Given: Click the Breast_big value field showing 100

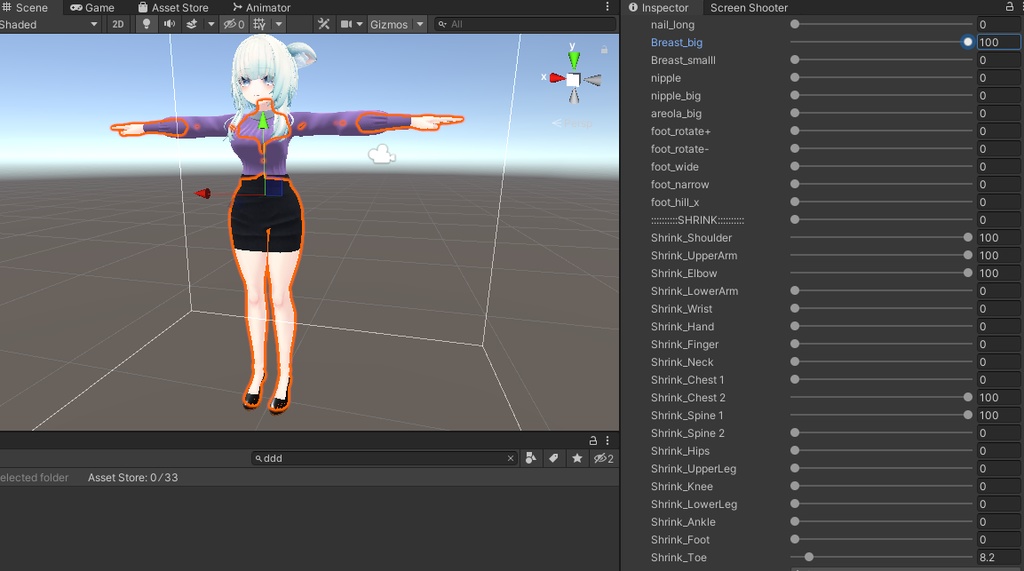Looking at the screenshot, I should click(999, 42).
